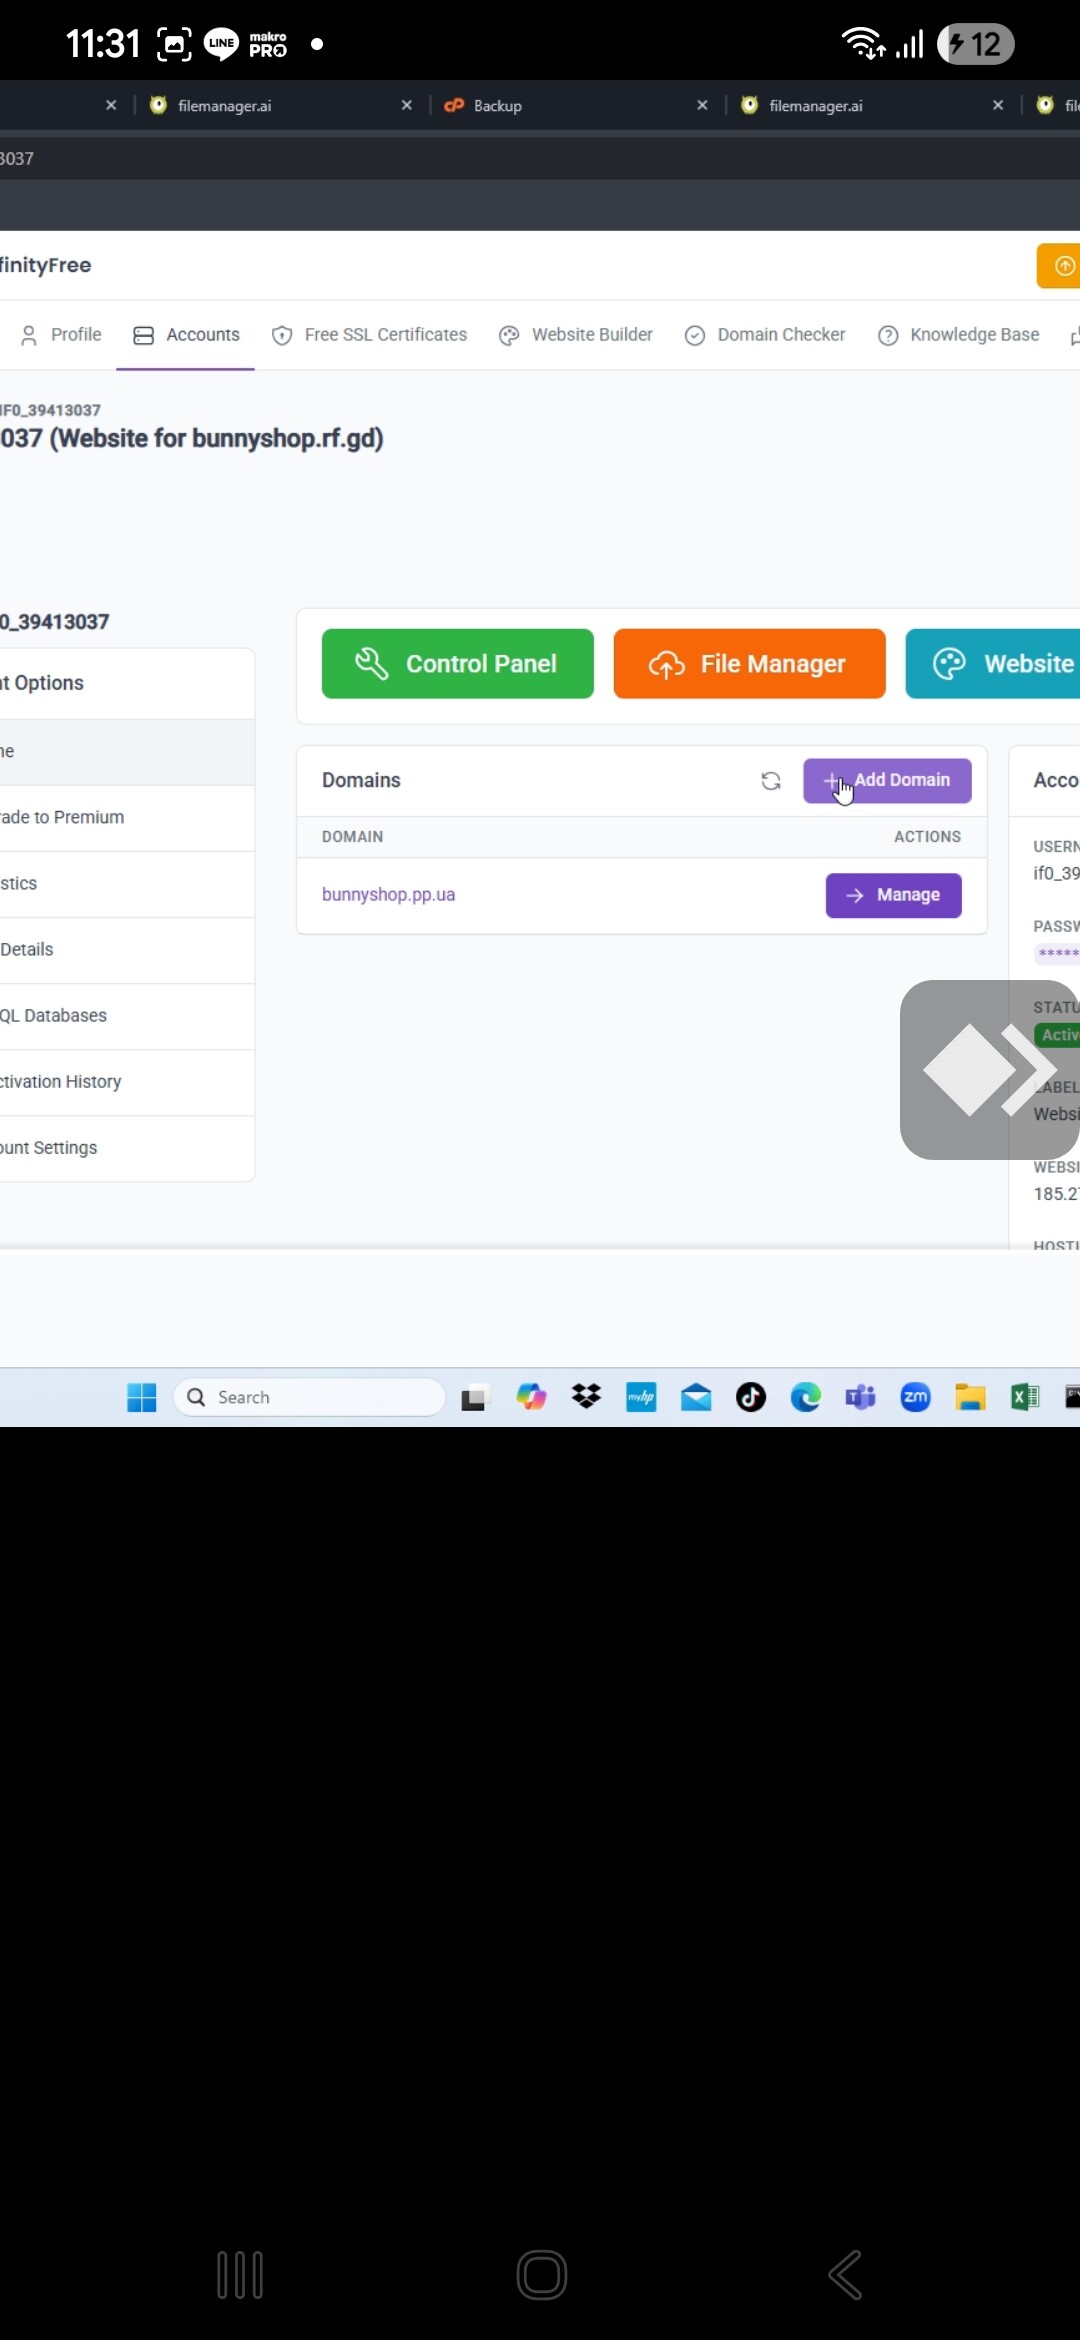Viewport: 1080px width, 2340px height.
Task: Open File Explorer from the taskbar
Action: [970, 1397]
